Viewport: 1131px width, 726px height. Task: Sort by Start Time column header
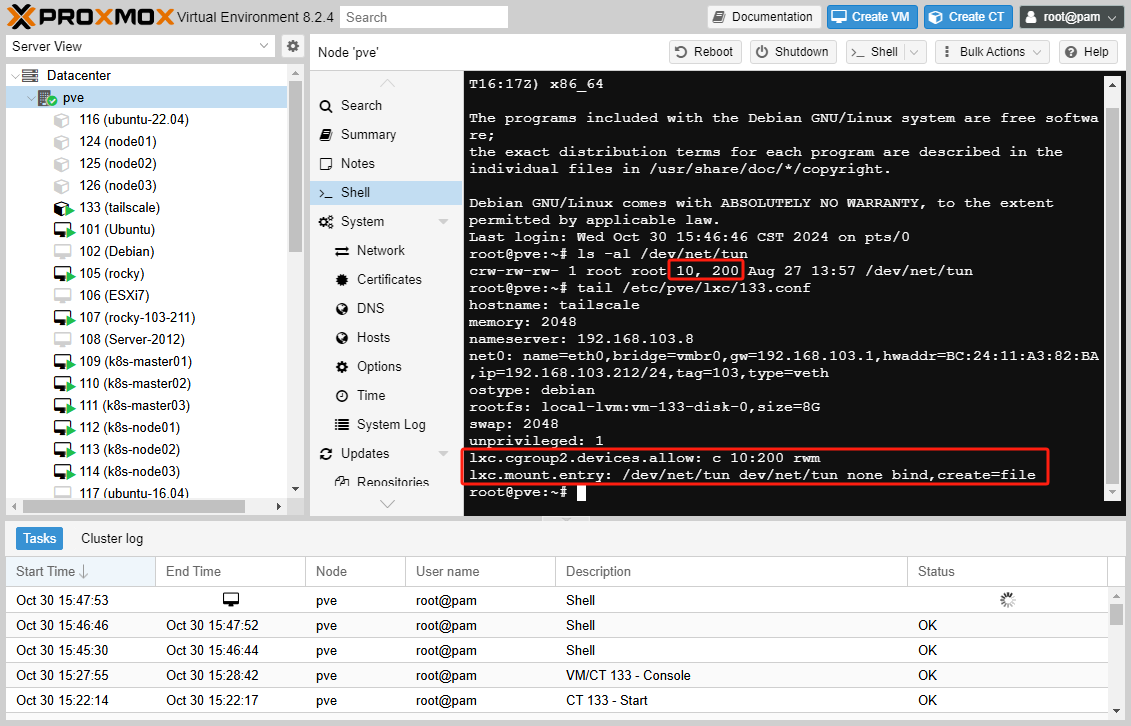[81, 572]
